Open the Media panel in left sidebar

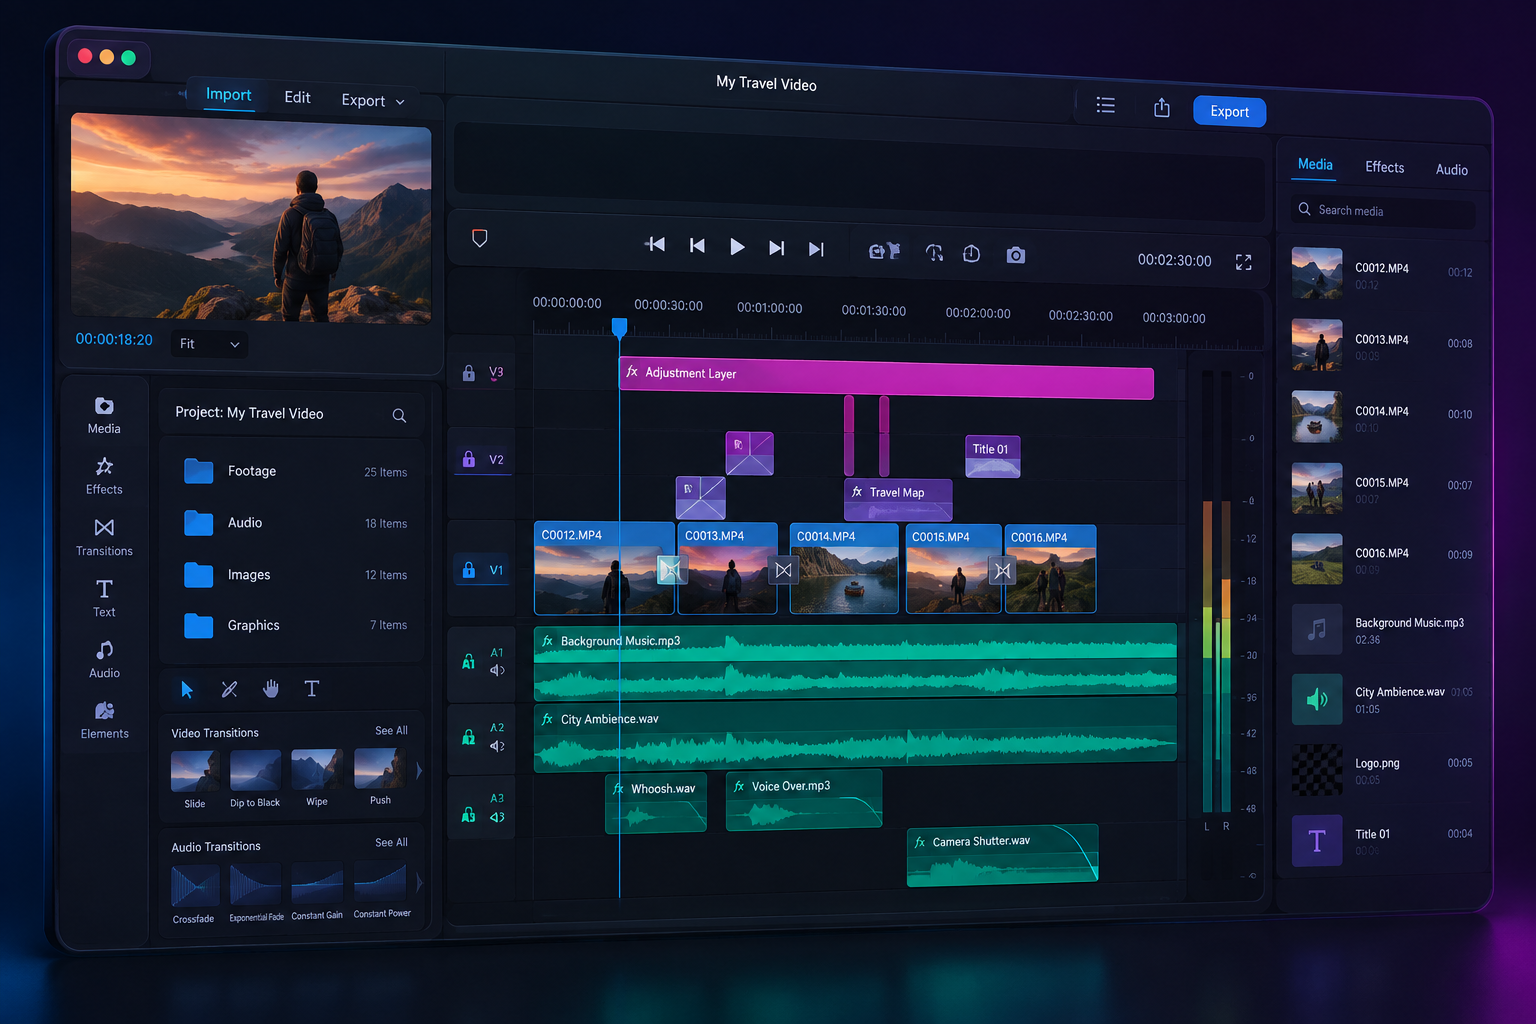point(104,415)
